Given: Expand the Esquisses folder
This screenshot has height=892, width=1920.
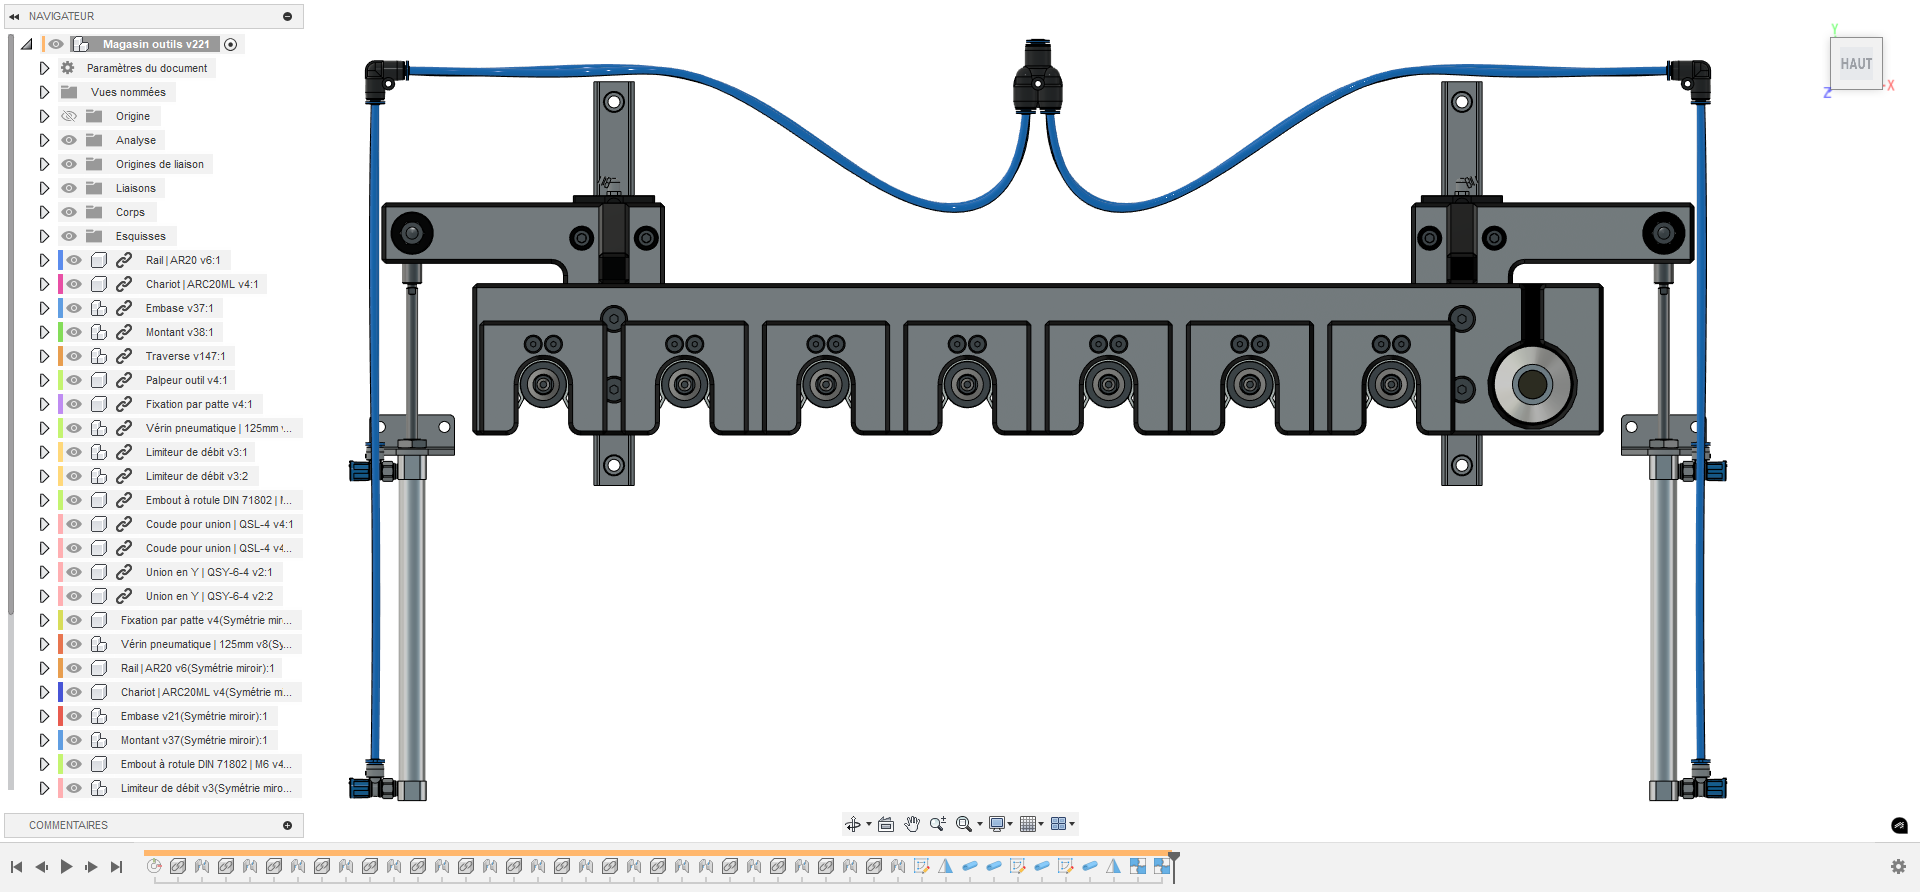Looking at the screenshot, I should point(44,236).
